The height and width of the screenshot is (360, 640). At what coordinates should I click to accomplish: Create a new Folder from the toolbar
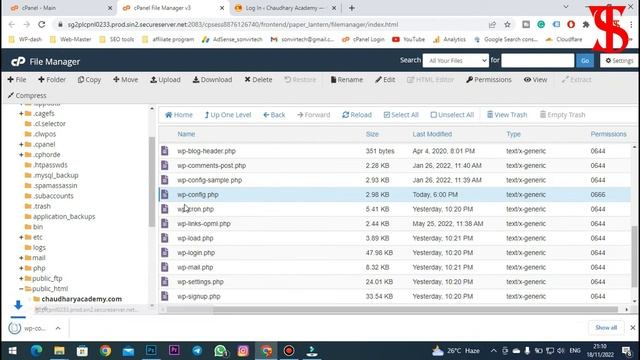click(x=52, y=80)
